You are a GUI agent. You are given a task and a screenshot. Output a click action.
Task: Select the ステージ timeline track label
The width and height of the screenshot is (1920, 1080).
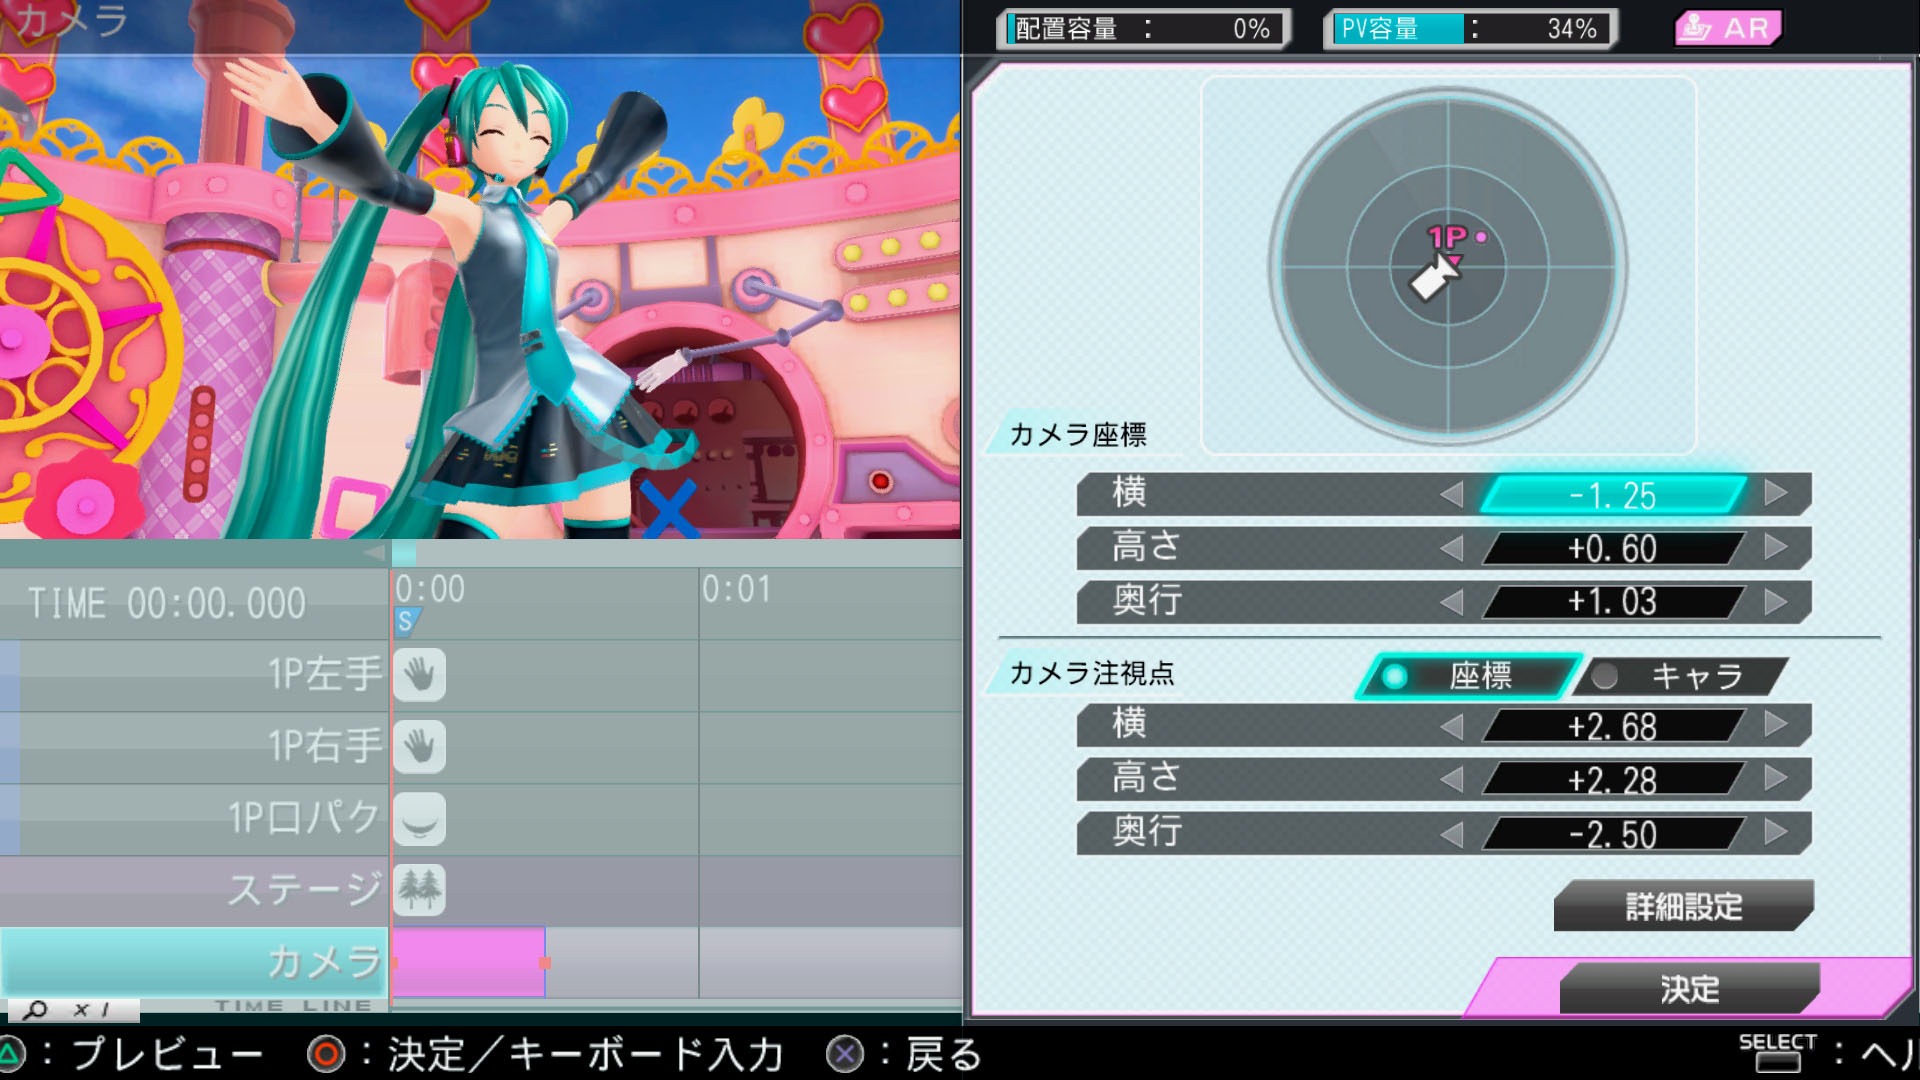(x=304, y=890)
